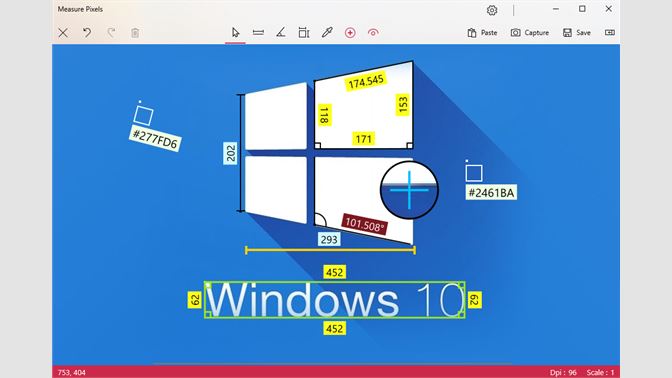Viewport: 672px width, 378px height.
Task: Click the 753, 404 cursor coordinates
Action: coord(72,372)
